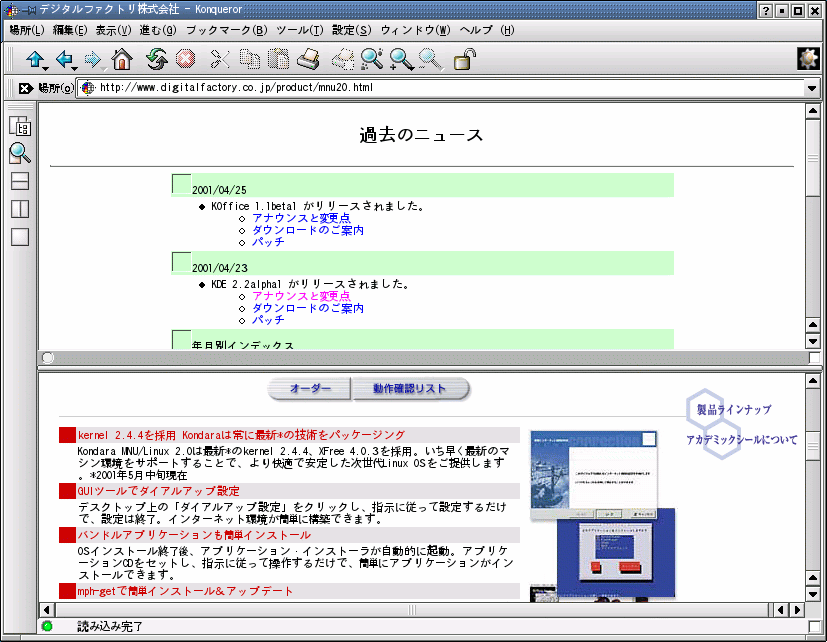Copy selection using toolbar icon

[x=249, y=59]
